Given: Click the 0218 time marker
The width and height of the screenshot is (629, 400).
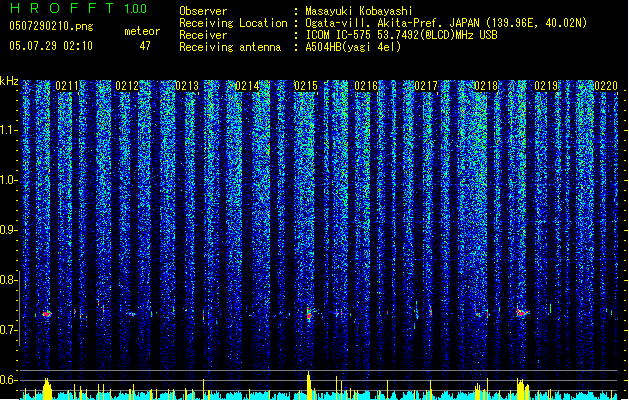Looking at the screenshot, I should tap(486, 86).
